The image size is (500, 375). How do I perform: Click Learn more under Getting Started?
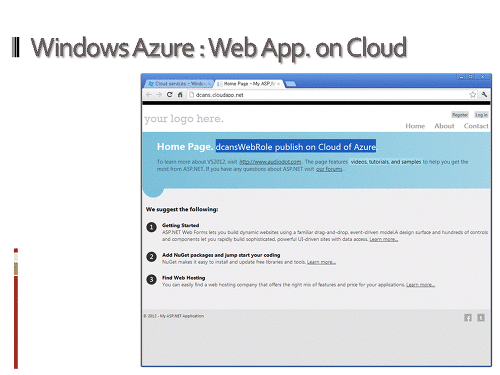(384, 239)
